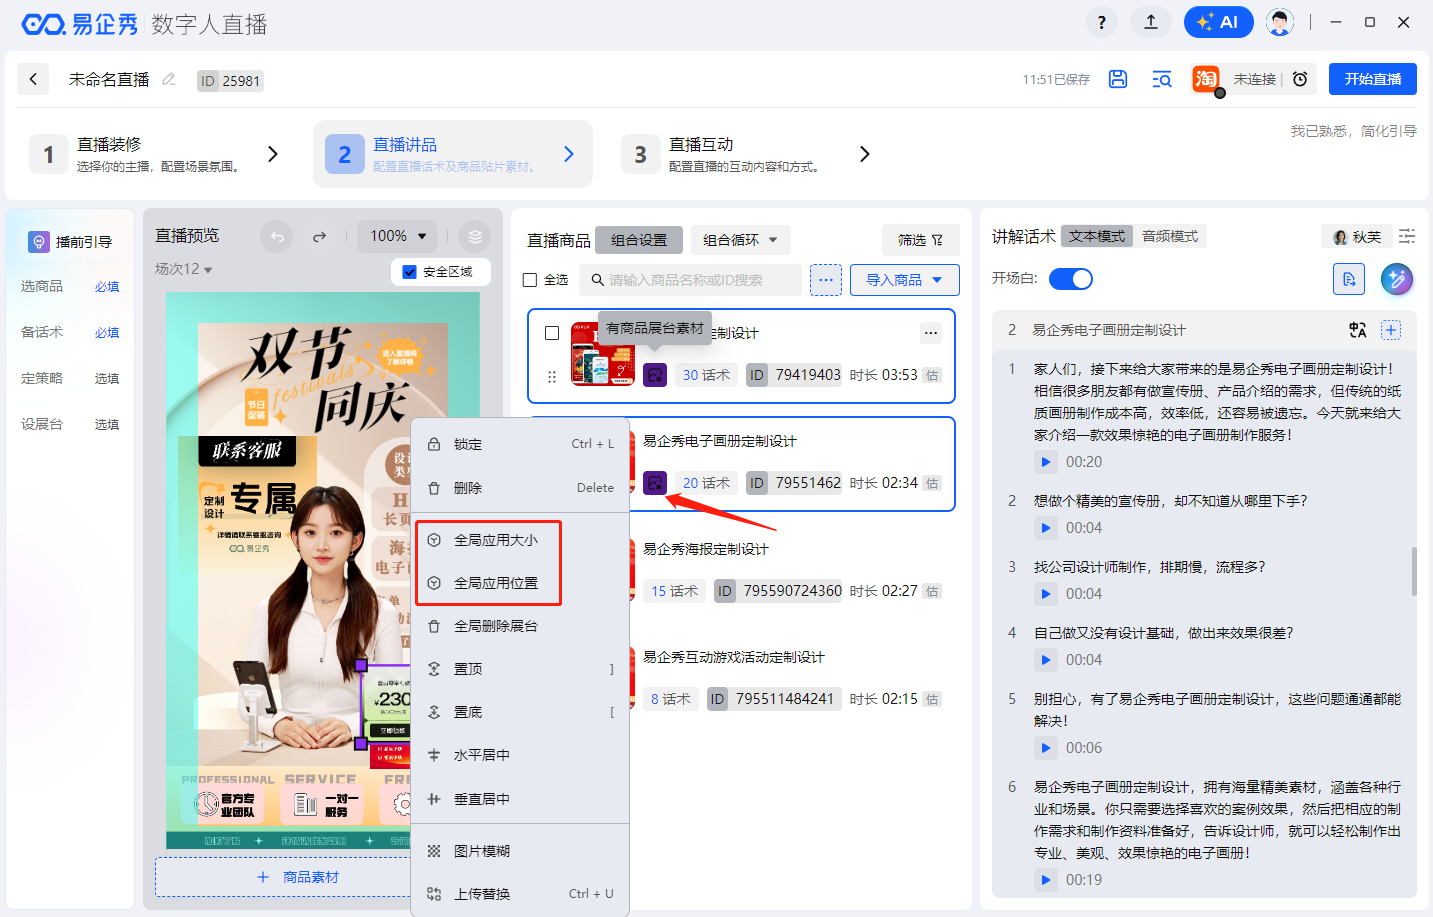Screen dimensions: 1433x917
Task: Open the layers icon in preview toolbar
Action: [x=475, y=237]
